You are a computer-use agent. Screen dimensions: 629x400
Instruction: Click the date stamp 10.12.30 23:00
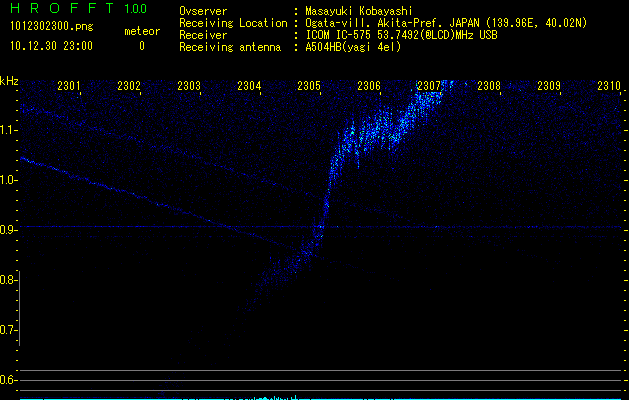tap(51, 46)
